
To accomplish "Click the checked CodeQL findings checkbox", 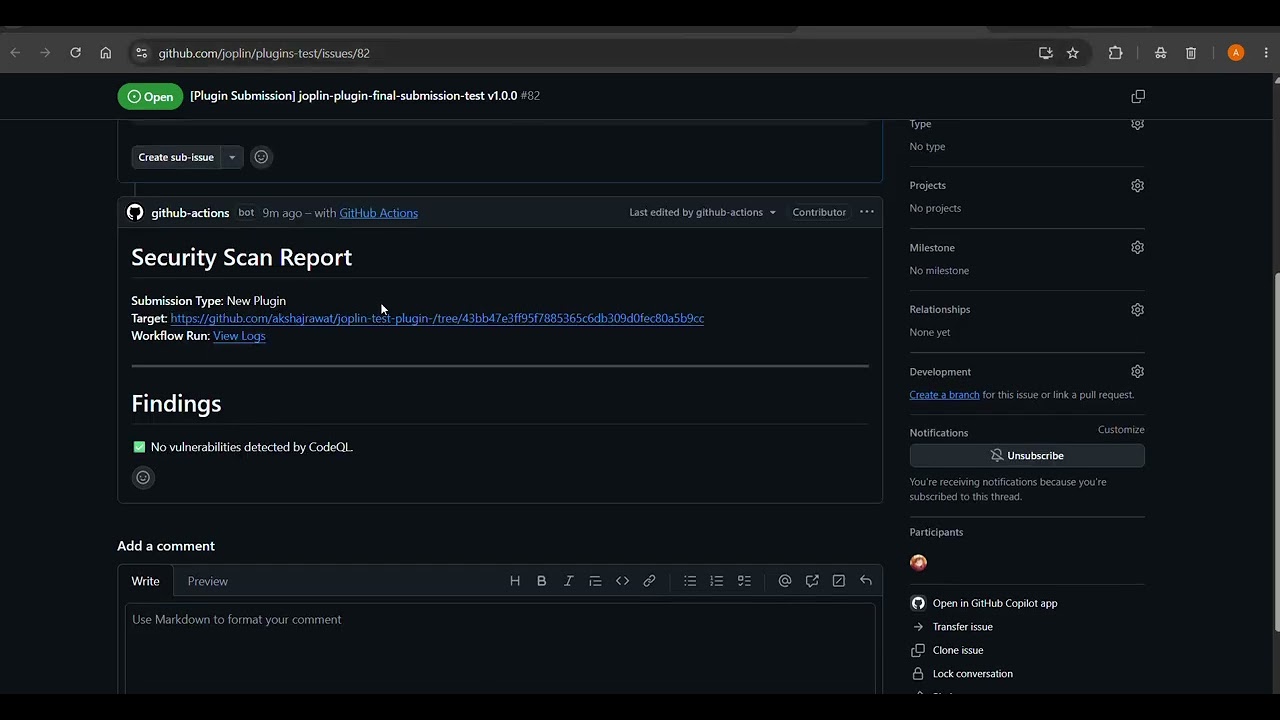I will [x=139, y=447].
